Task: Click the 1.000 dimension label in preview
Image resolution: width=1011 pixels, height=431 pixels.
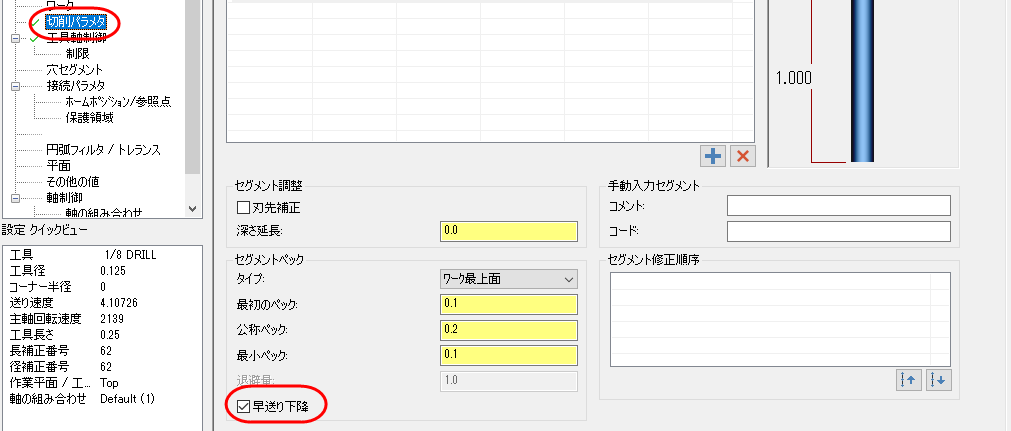Action: pos(793,77)
